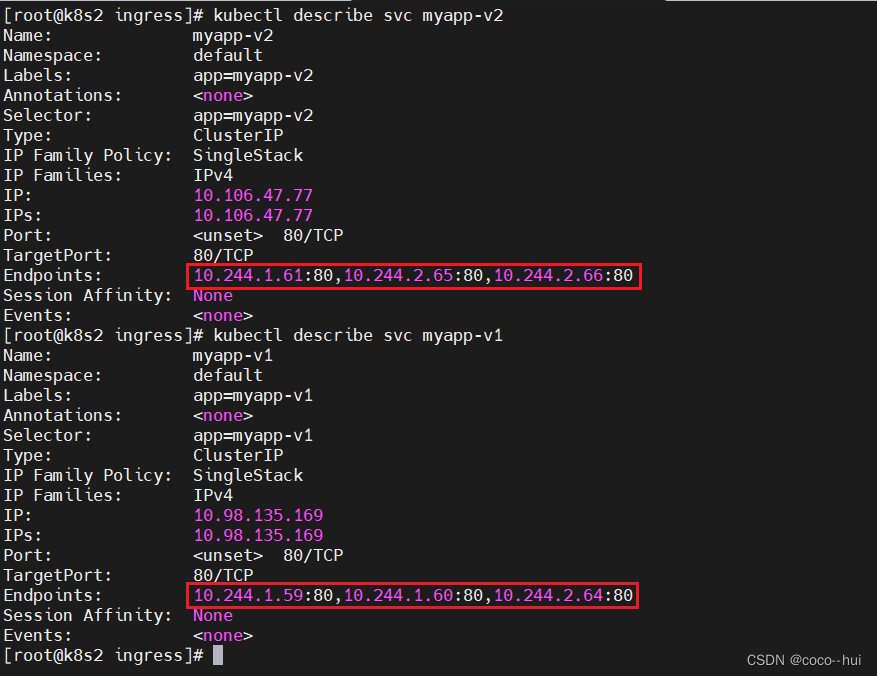Click the Selector value app=myapp-v2
This screenshot has width=877, height=676.
[x=253, y=116]
